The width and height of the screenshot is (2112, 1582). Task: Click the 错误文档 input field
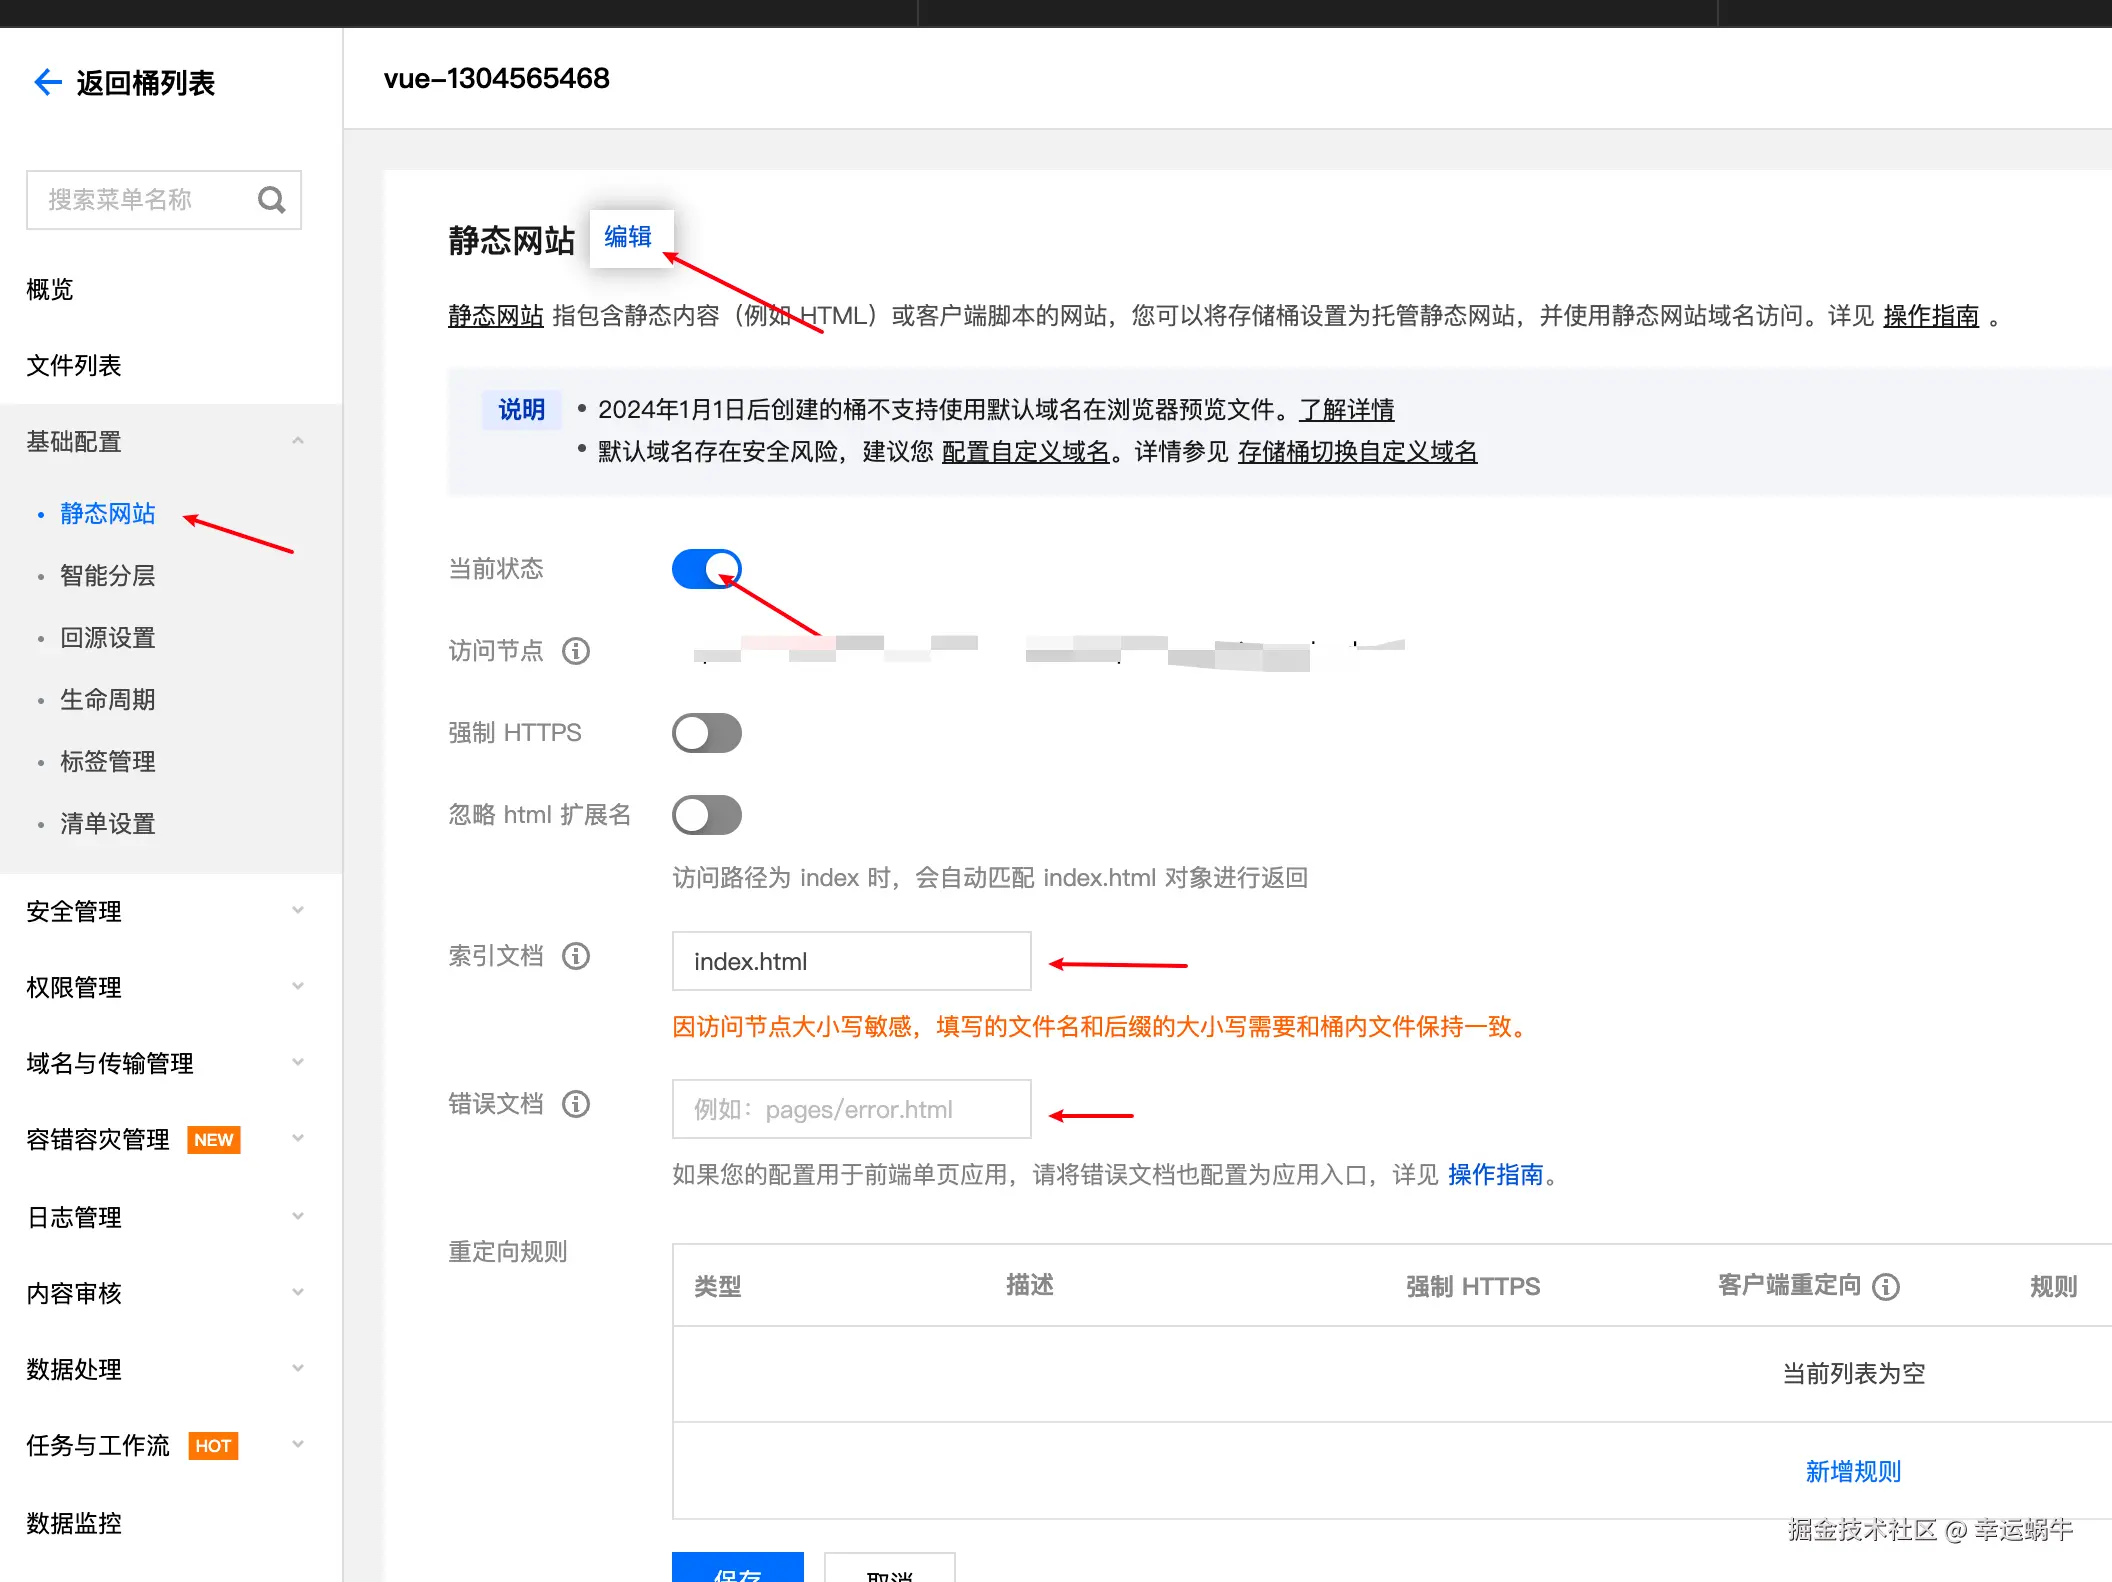[x=851, y=1109]
